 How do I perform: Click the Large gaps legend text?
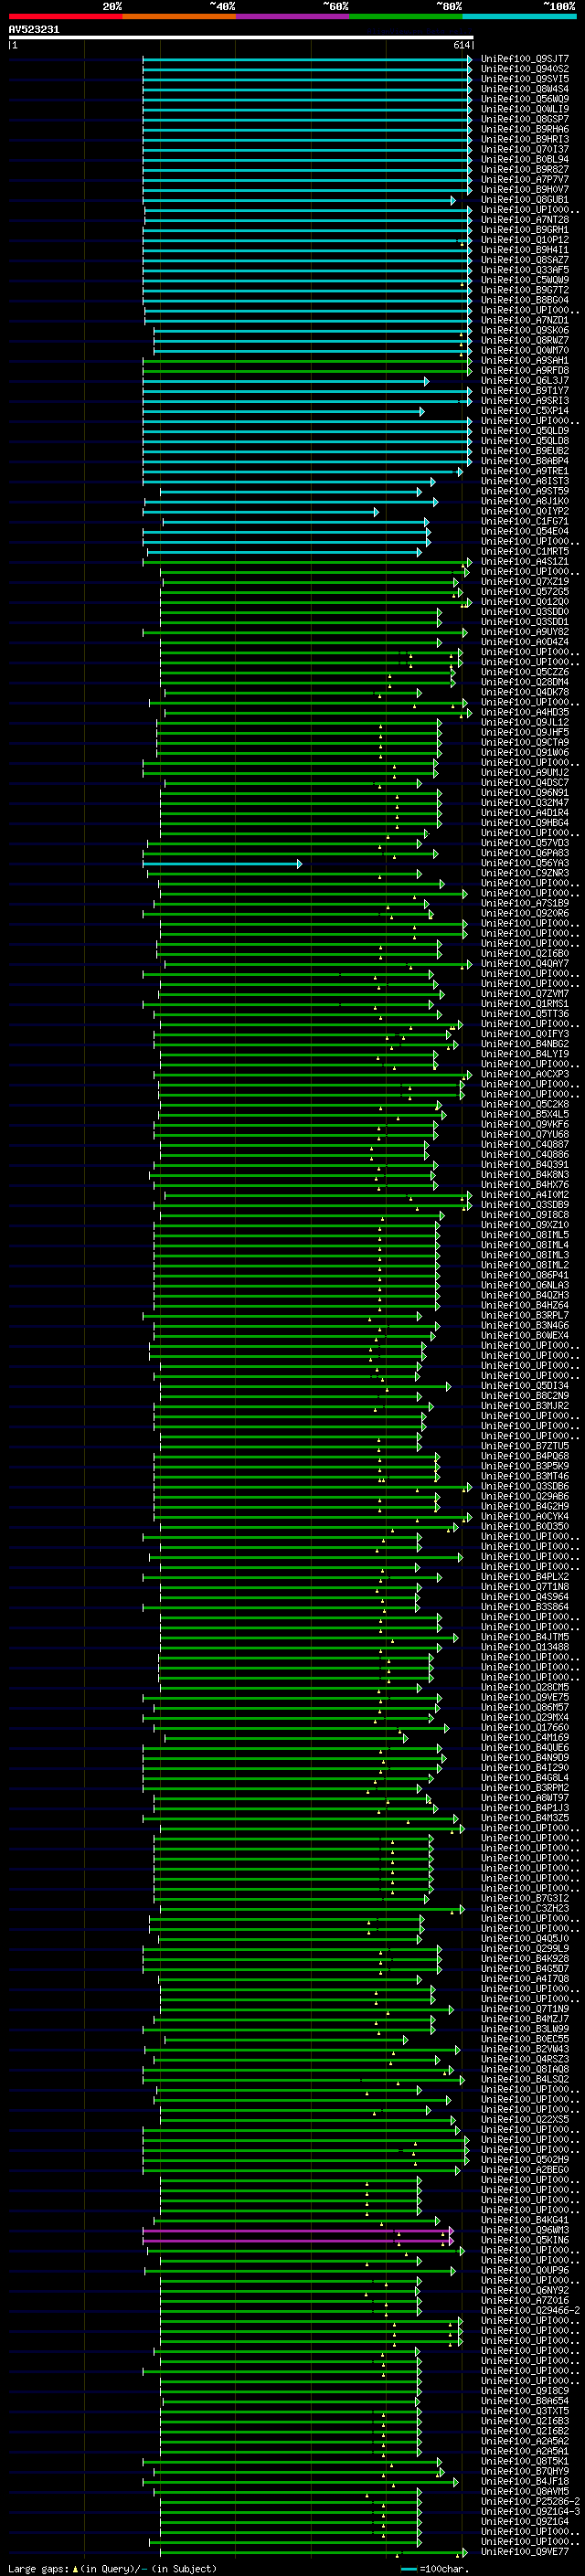pyautogui.click(x=112, y=2568)
